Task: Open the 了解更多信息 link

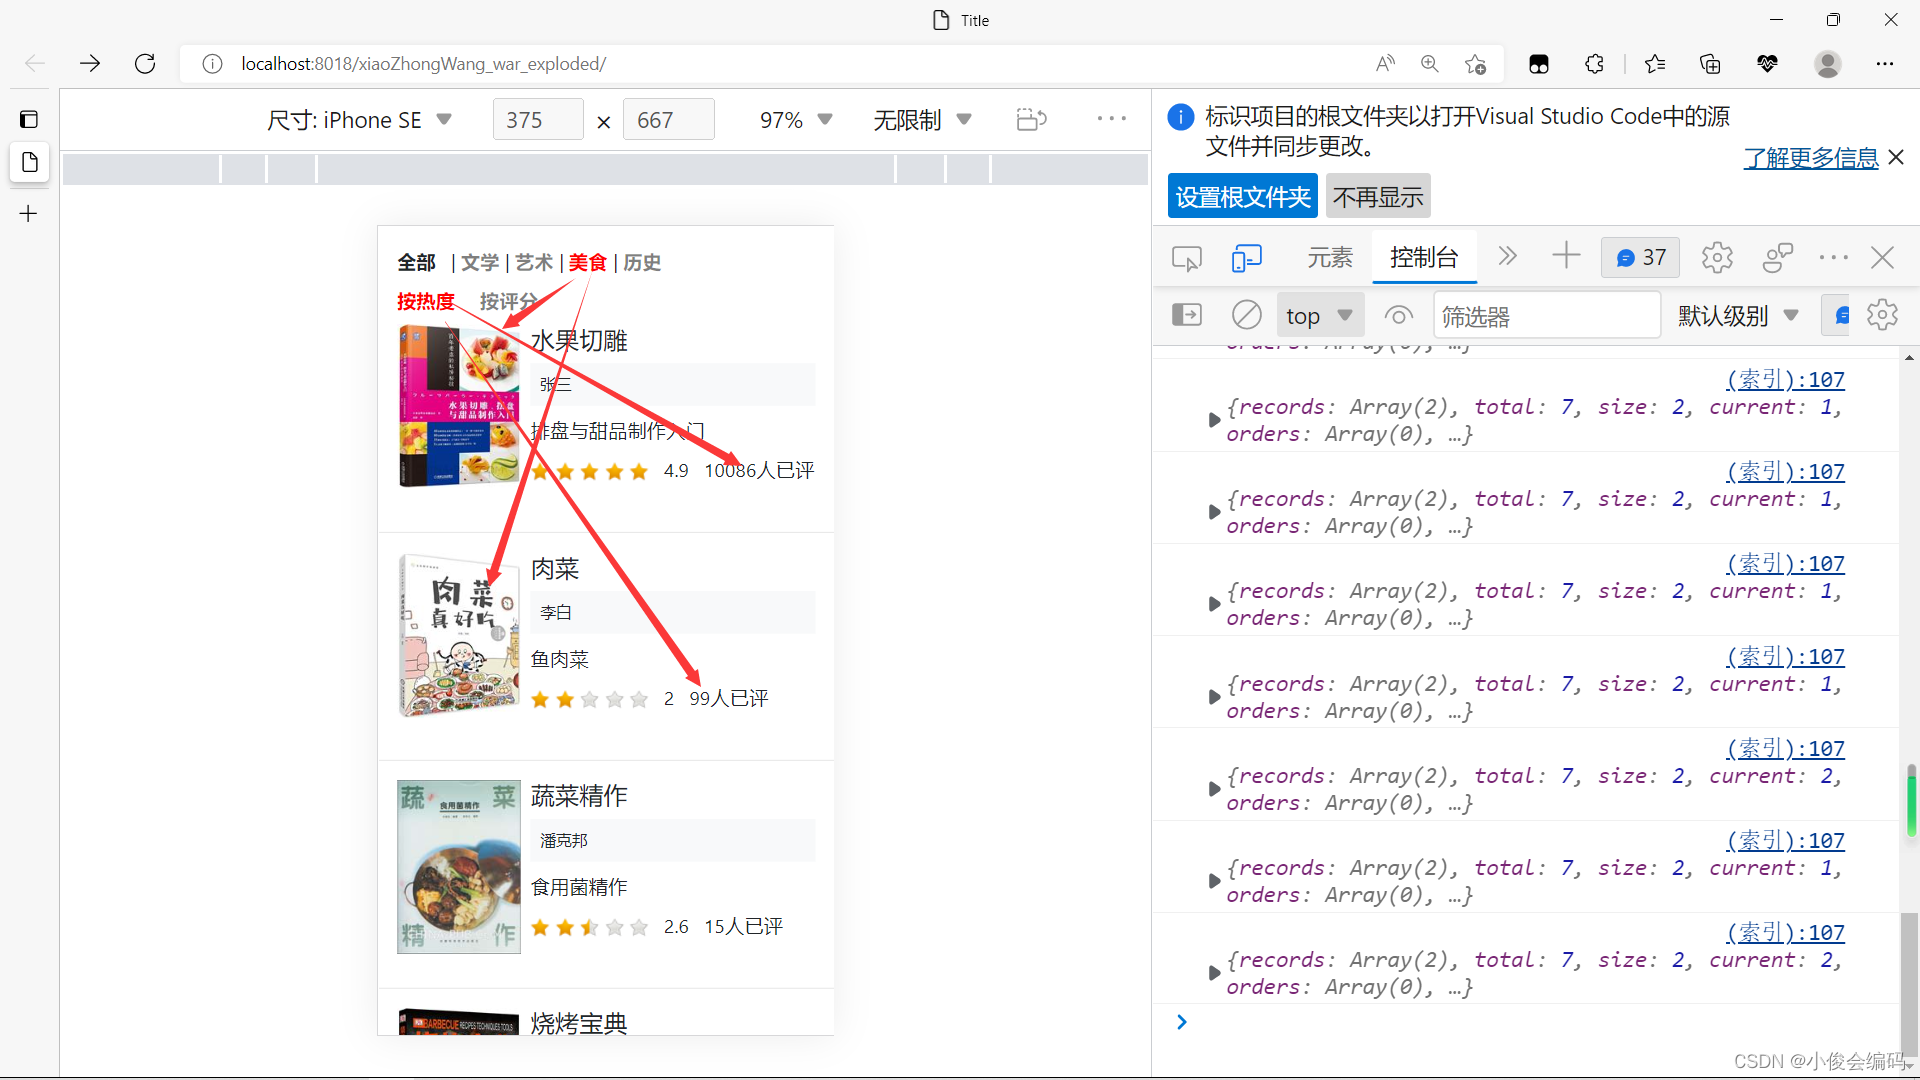Action: pyautogui.click(x=1810, y=158)
